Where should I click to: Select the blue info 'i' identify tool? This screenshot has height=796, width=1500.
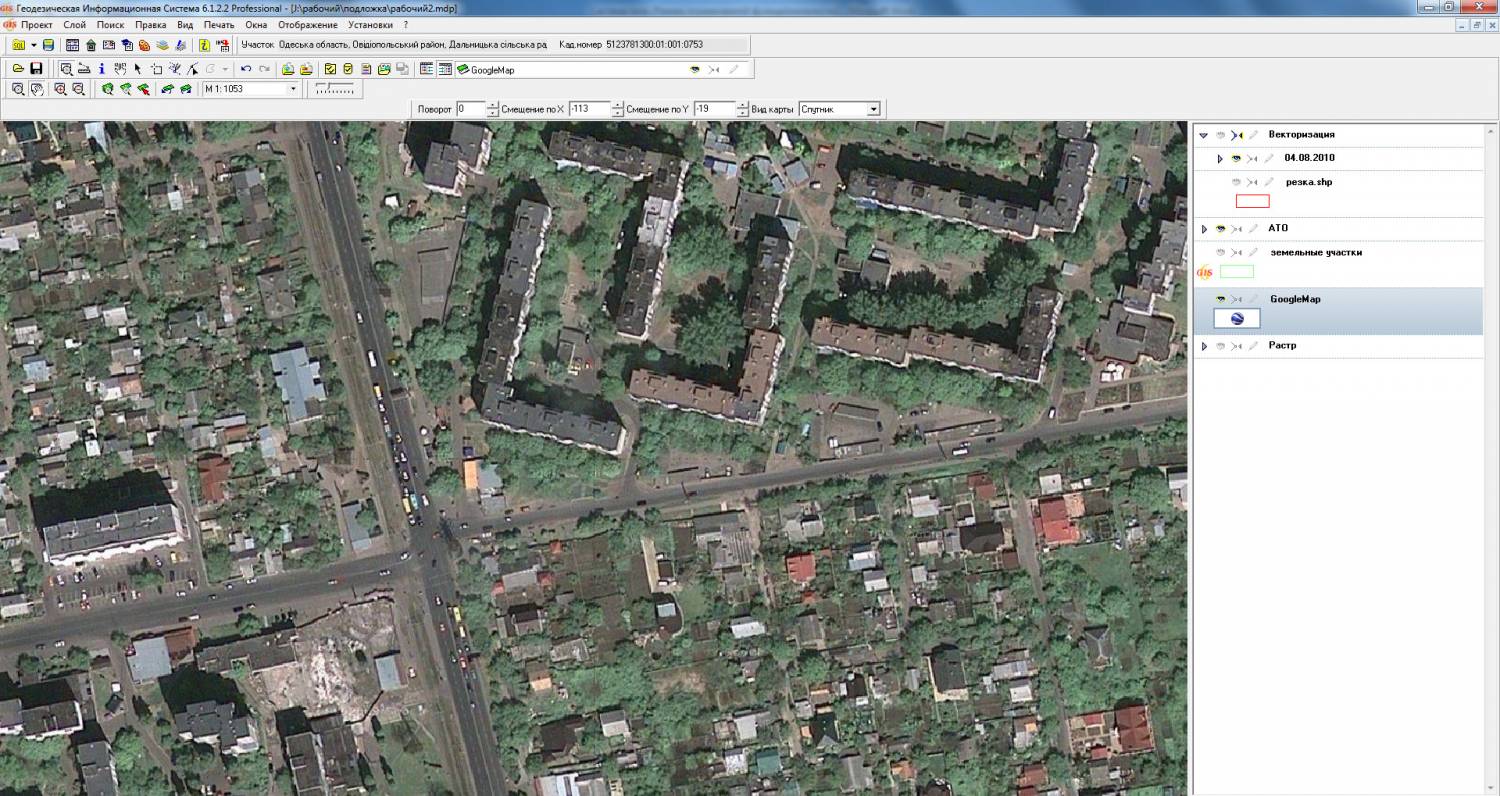coord(102,69)
